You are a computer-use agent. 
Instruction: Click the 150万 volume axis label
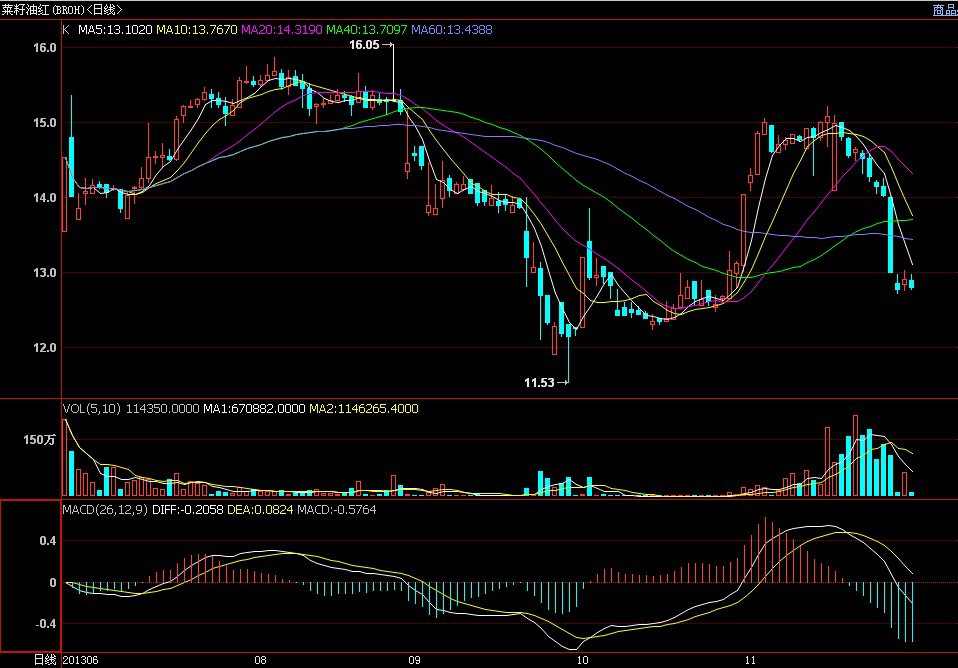click(40, 439)
